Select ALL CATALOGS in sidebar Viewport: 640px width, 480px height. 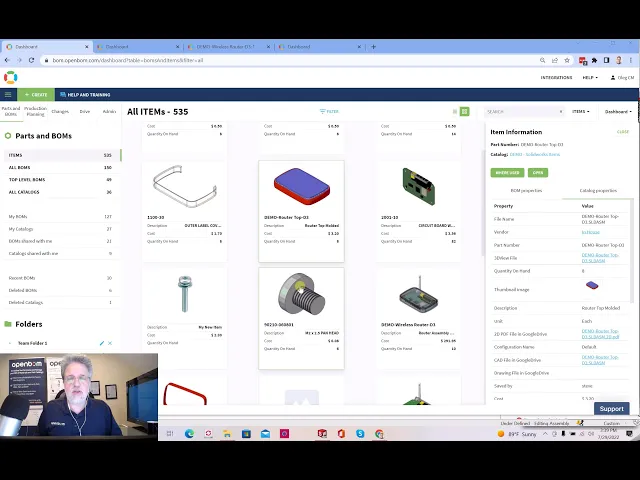coord(60,192)
